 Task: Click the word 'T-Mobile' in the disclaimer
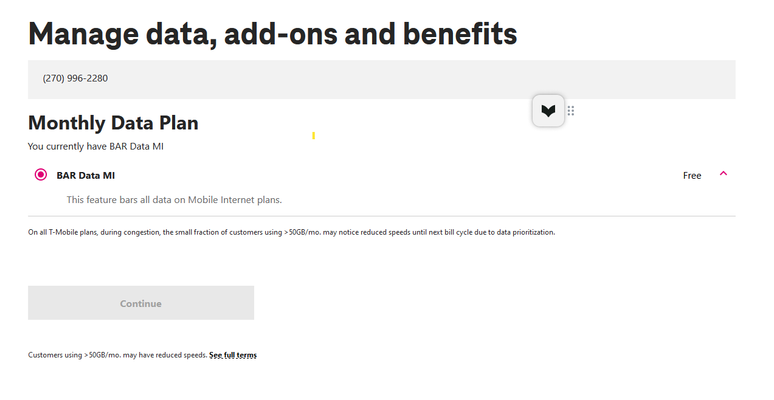click(62, 232)
